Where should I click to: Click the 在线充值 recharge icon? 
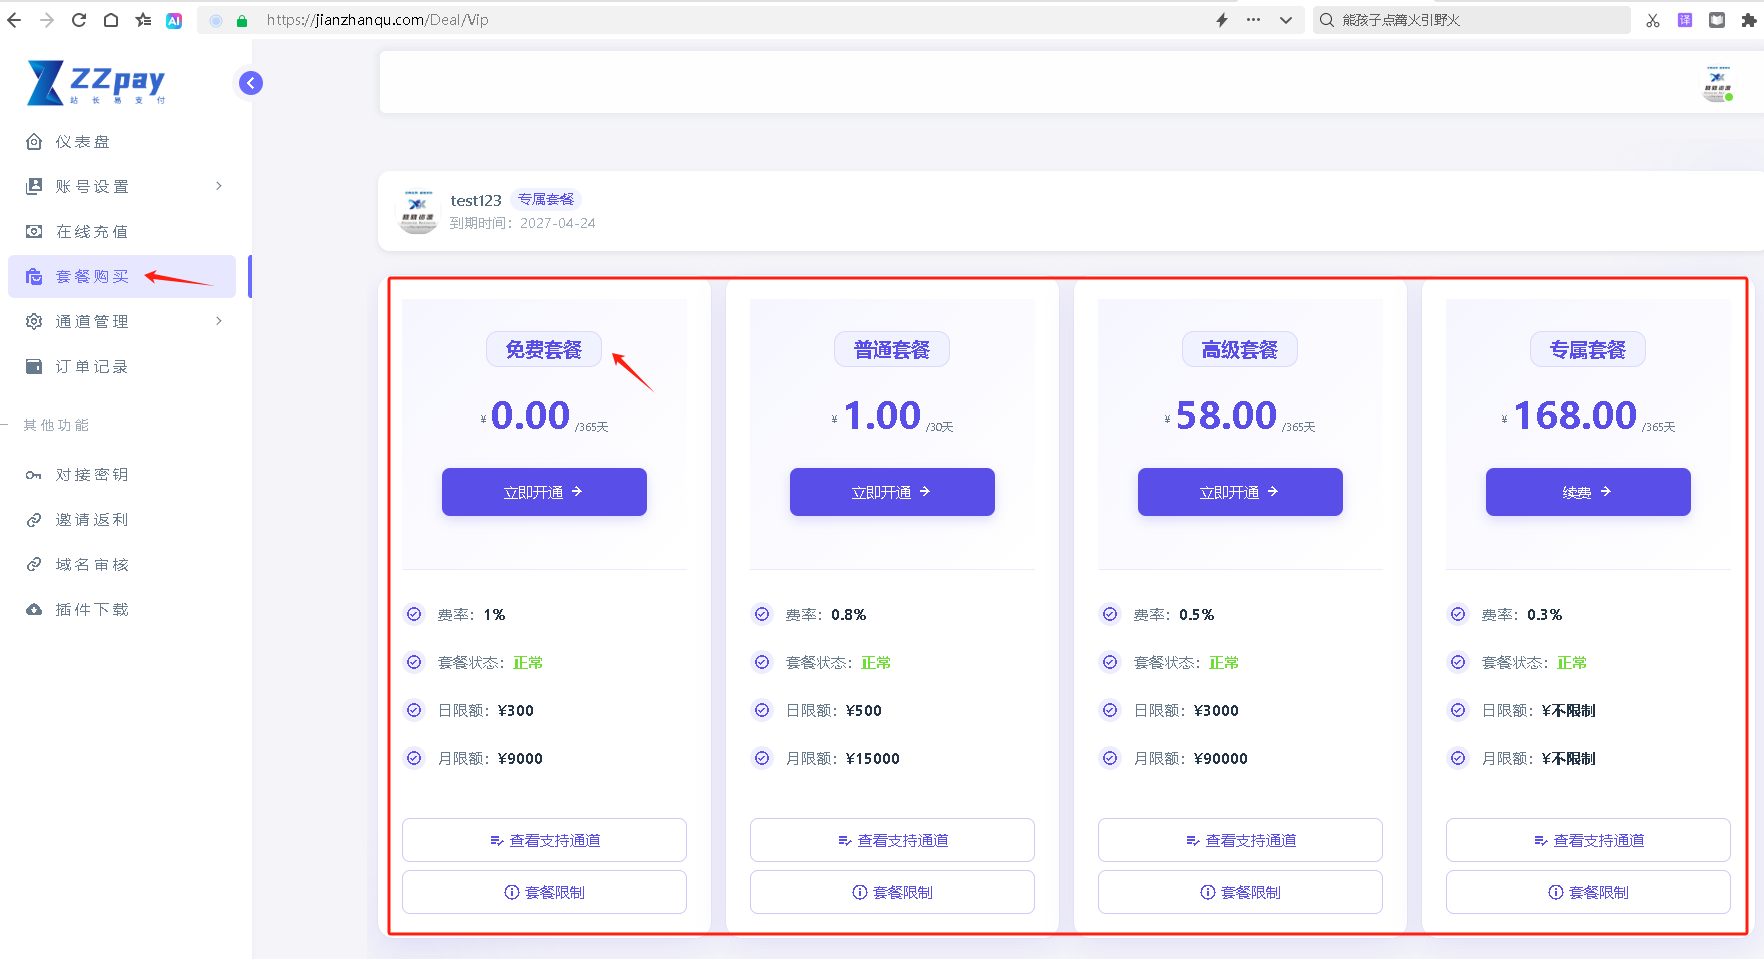(x=34, y=231)
